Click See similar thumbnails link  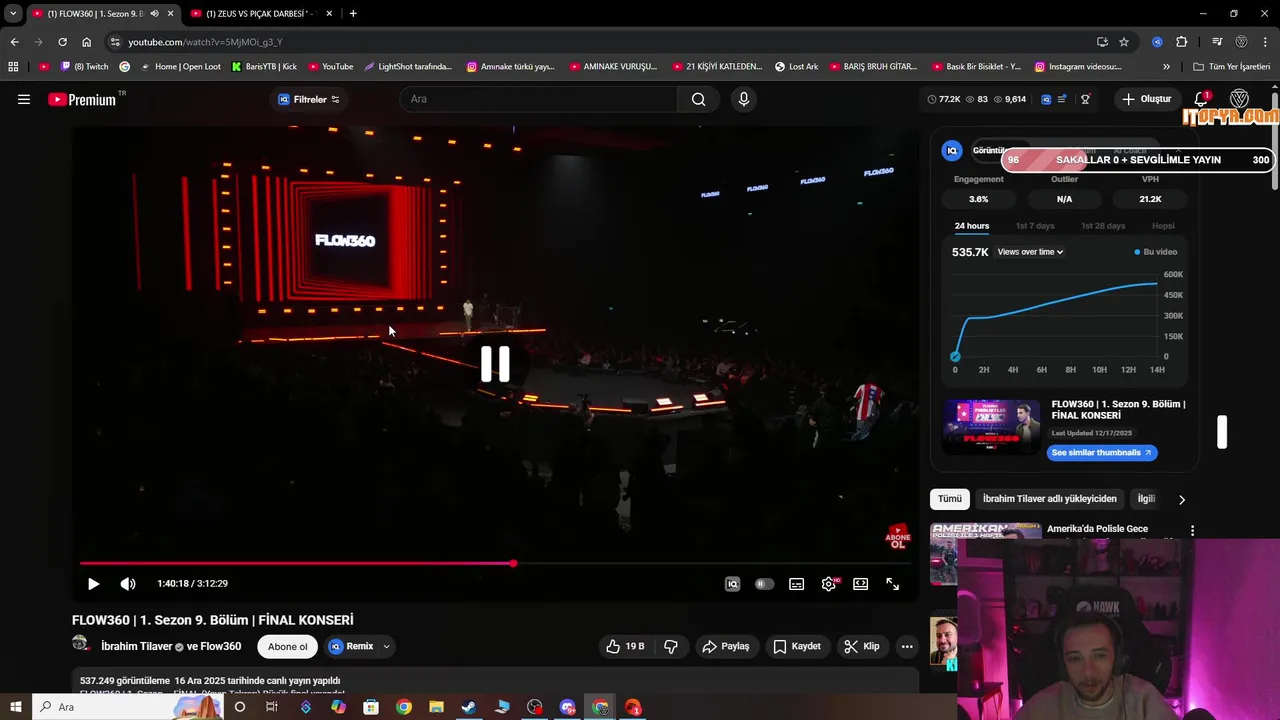pyautogui.click(x=1102, y=453)
